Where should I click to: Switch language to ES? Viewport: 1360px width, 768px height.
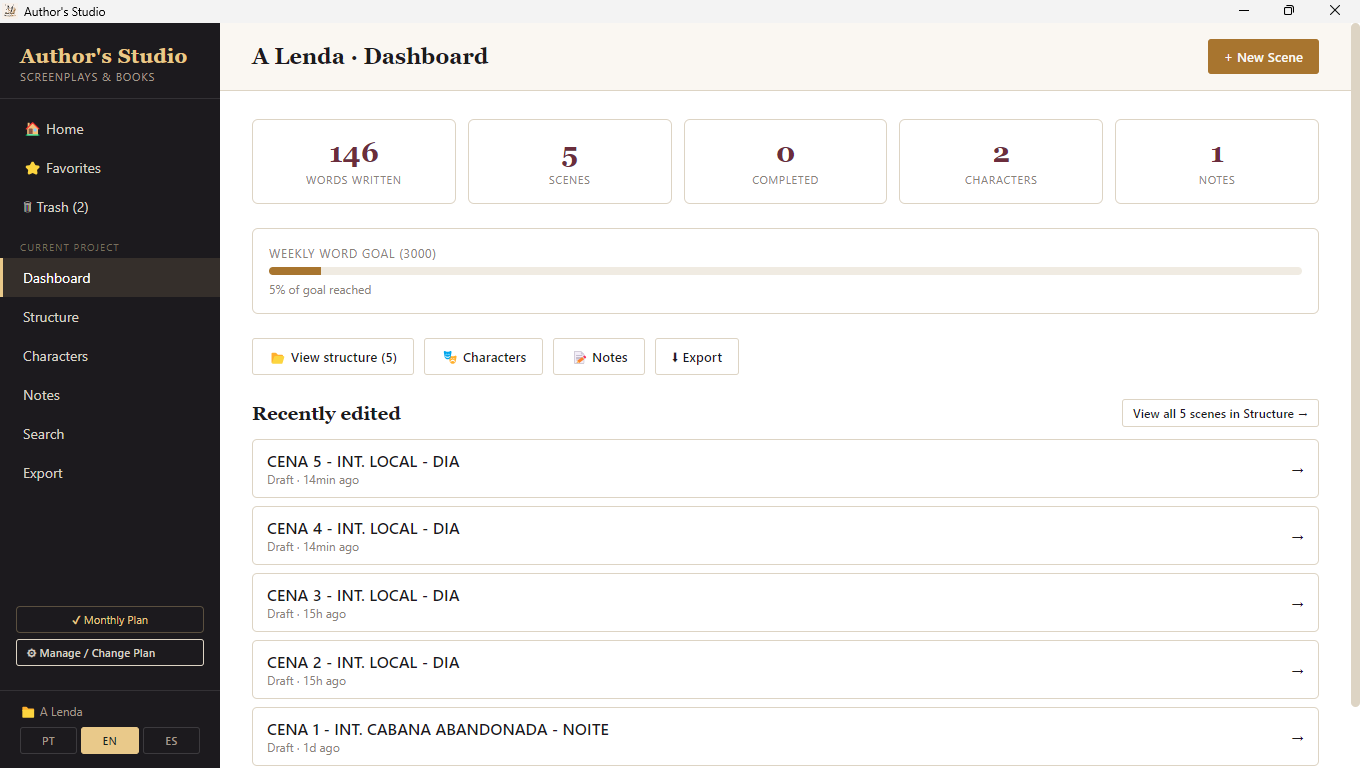point(171,741)
